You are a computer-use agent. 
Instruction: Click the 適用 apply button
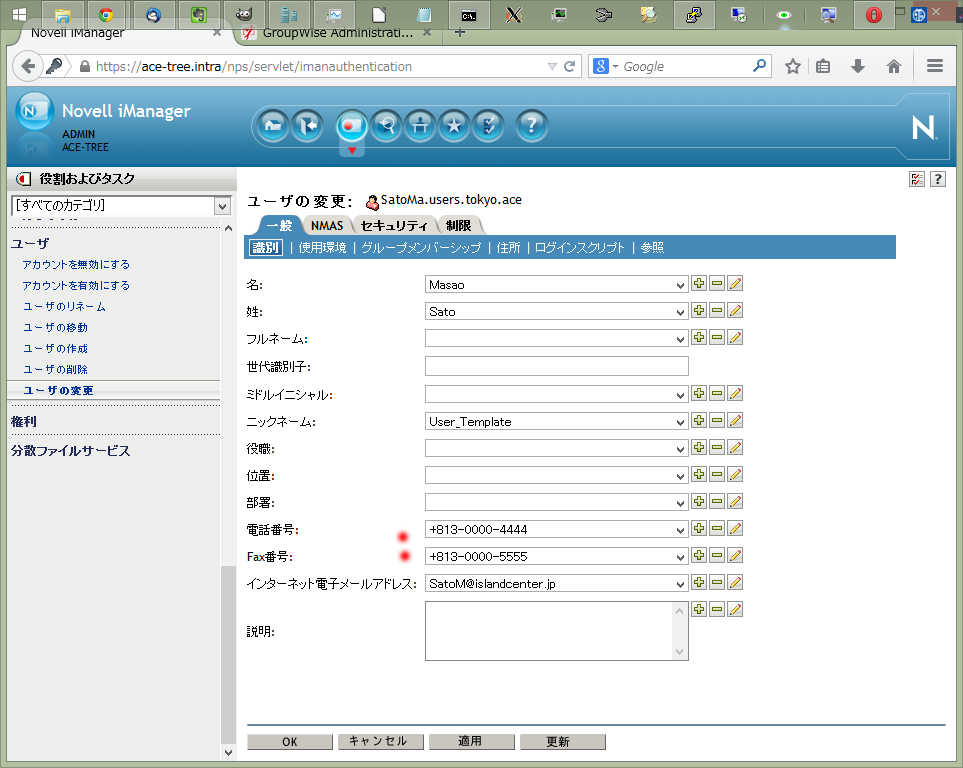pos(472,742)
